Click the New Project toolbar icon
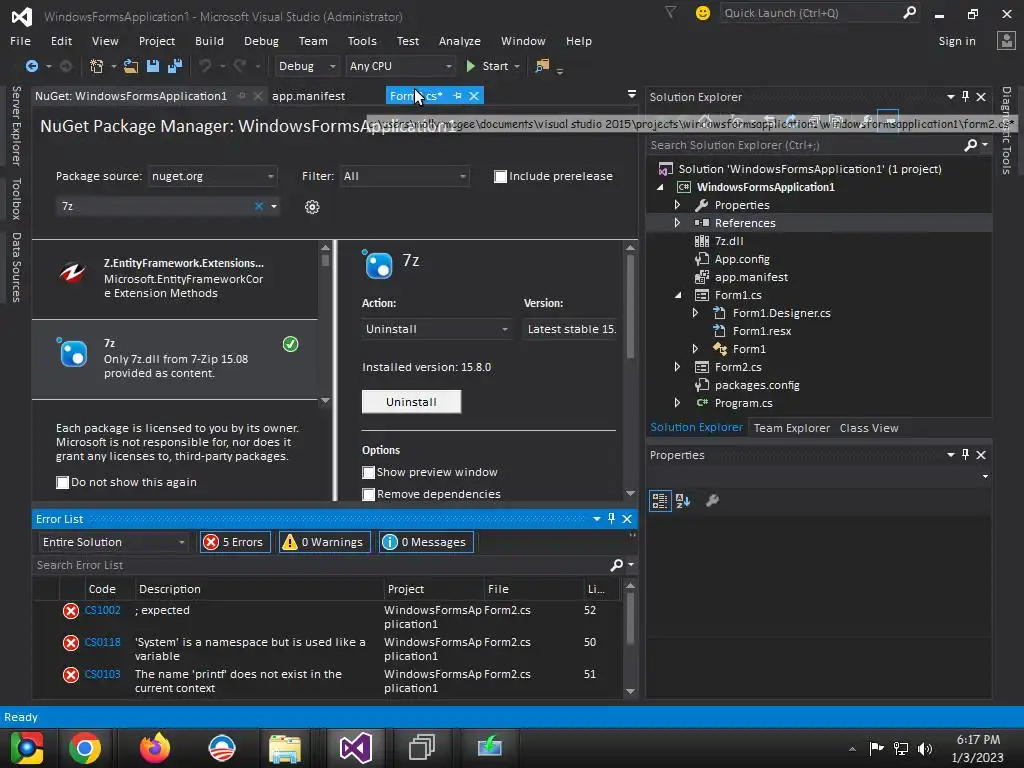 tap(97, 66)
